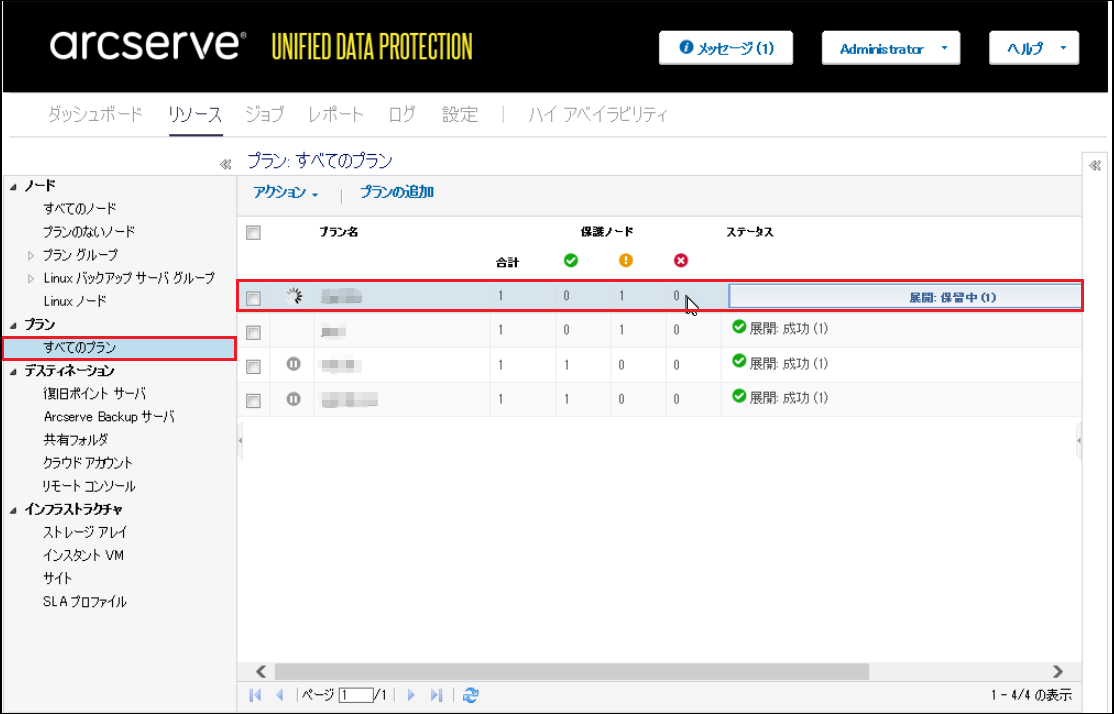Switch to the ログ tab
The image size is (1114, 714).
click(402, 114)
